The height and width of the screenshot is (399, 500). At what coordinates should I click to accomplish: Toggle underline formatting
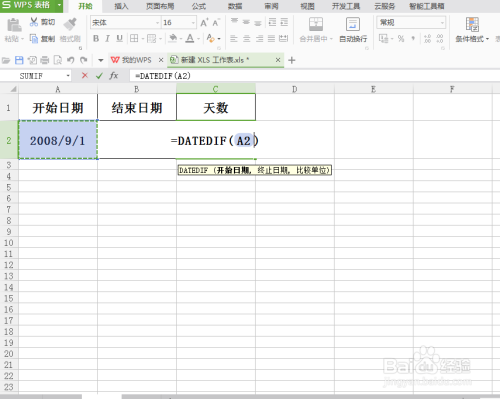[119, 39]
